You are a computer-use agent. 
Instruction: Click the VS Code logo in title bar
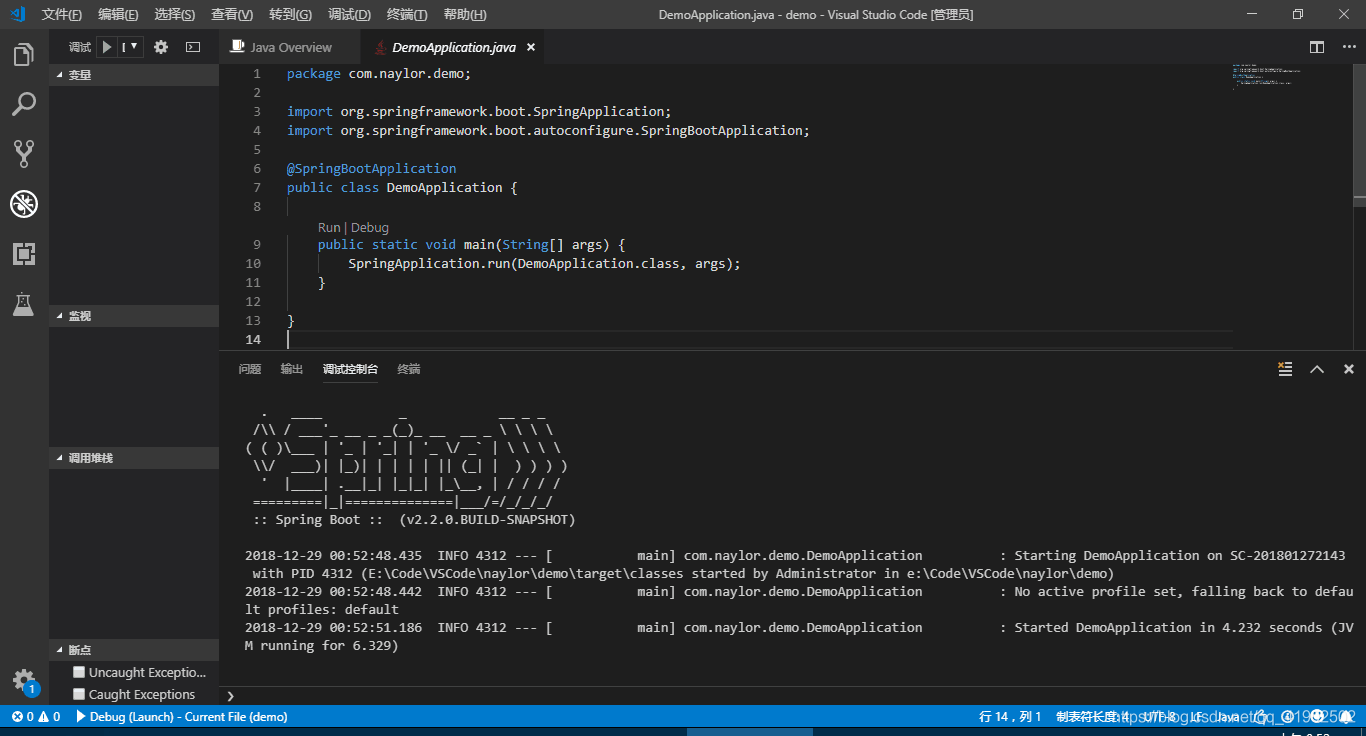pos(18,14)
